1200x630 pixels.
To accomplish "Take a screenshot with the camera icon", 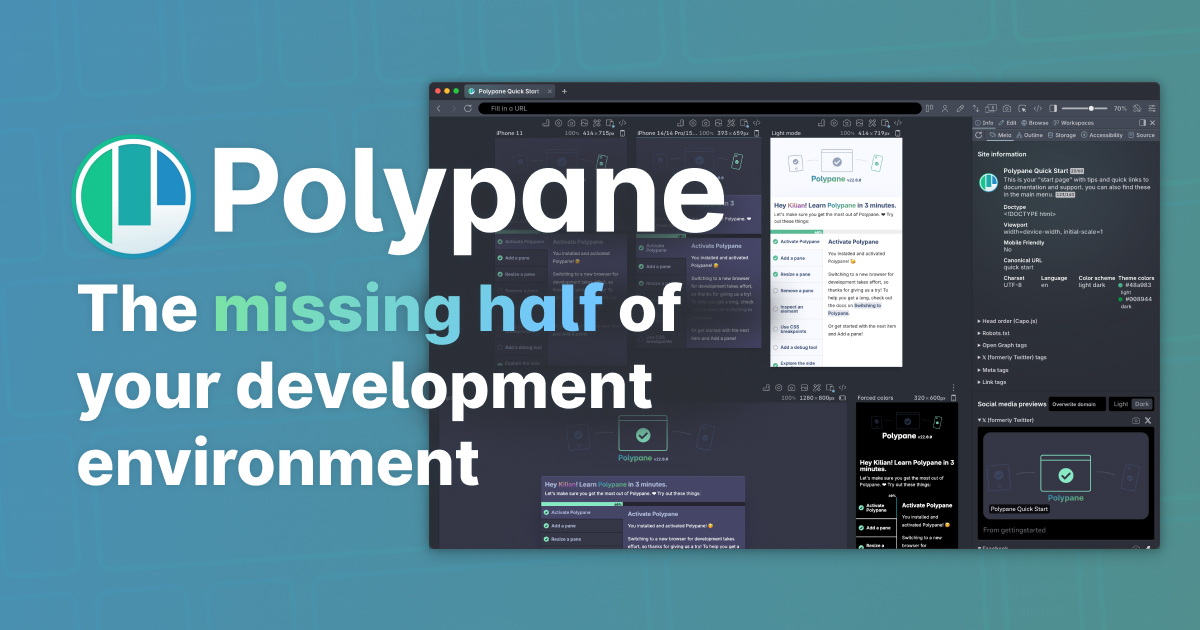I will (x=1006, y=108).
